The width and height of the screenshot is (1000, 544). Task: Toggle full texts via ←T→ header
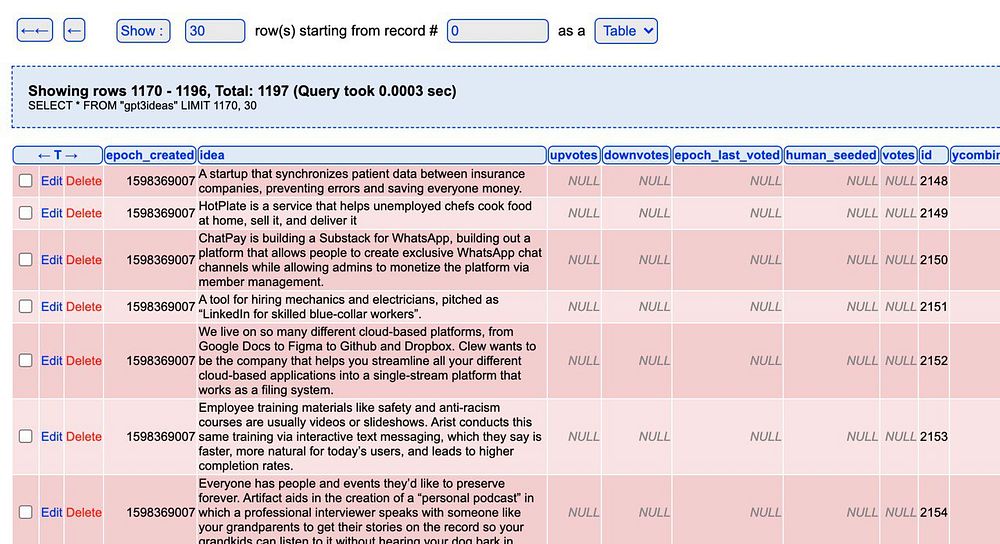click(x=57, y=155)
